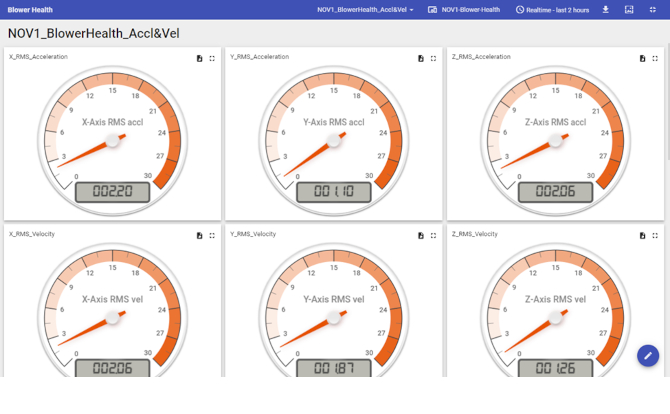The width and height of the screenshot is (670, 414).
Task: Expand Y_RMS_Acceleration widget to fullscreen
Action: click(x=434, y=58)
